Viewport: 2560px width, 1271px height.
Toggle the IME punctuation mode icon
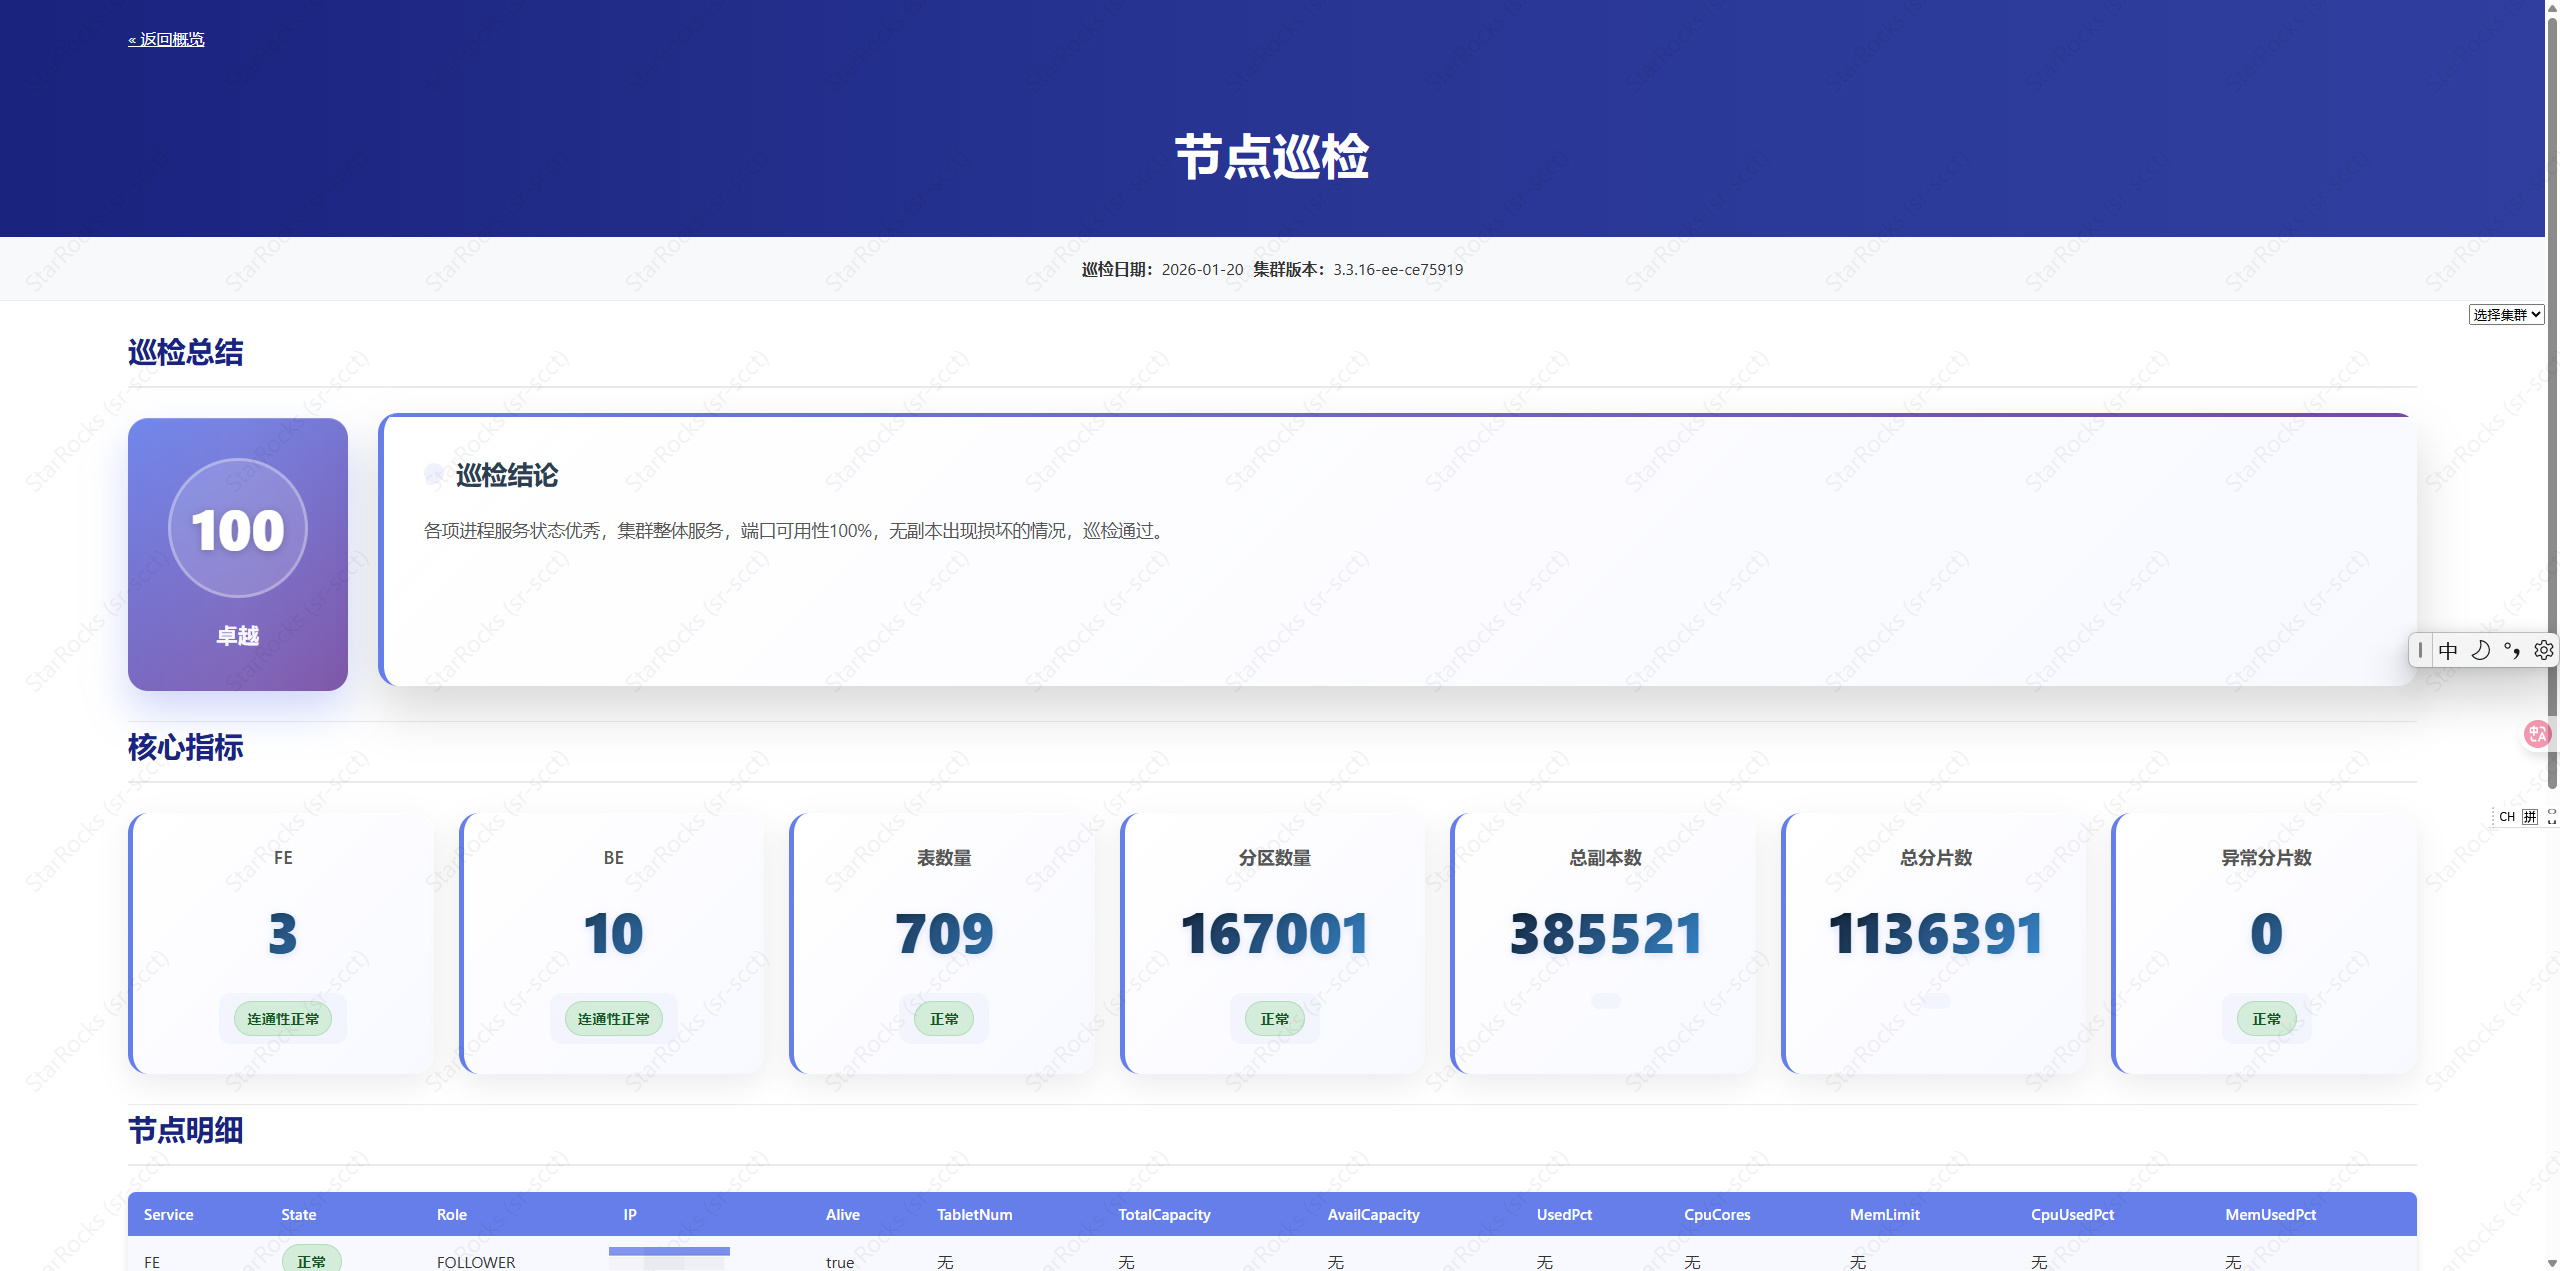coord(2512,651)
